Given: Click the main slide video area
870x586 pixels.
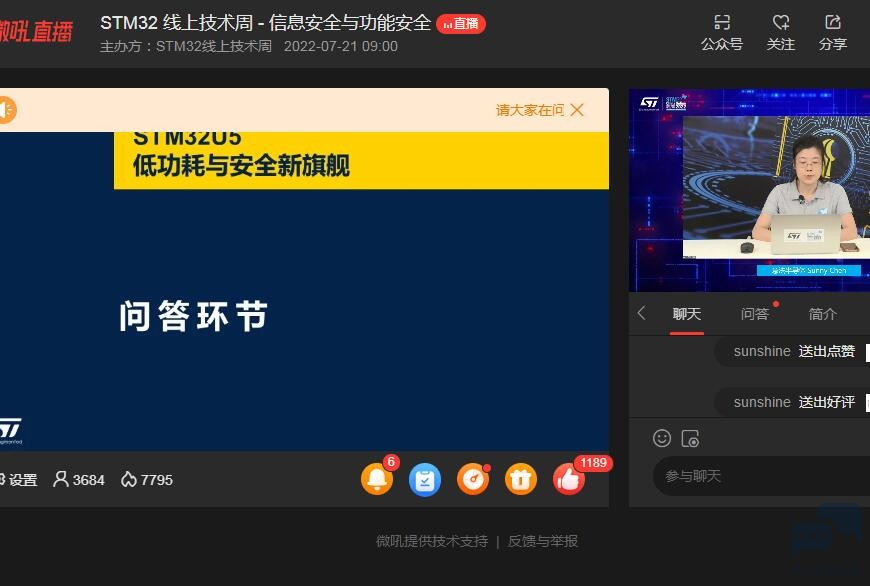Looking at the screenshot, I should pos(304,291).
